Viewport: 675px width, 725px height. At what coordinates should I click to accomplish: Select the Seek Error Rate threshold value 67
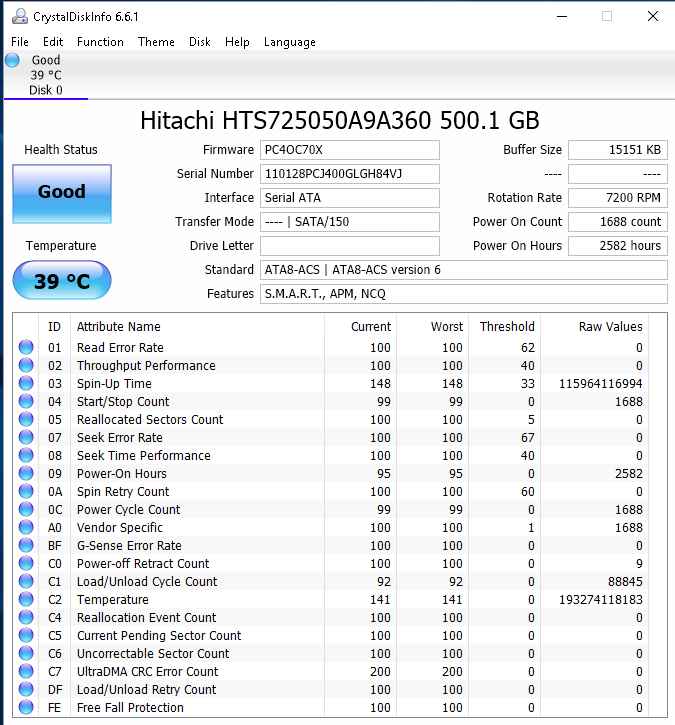tap(528, 438)
